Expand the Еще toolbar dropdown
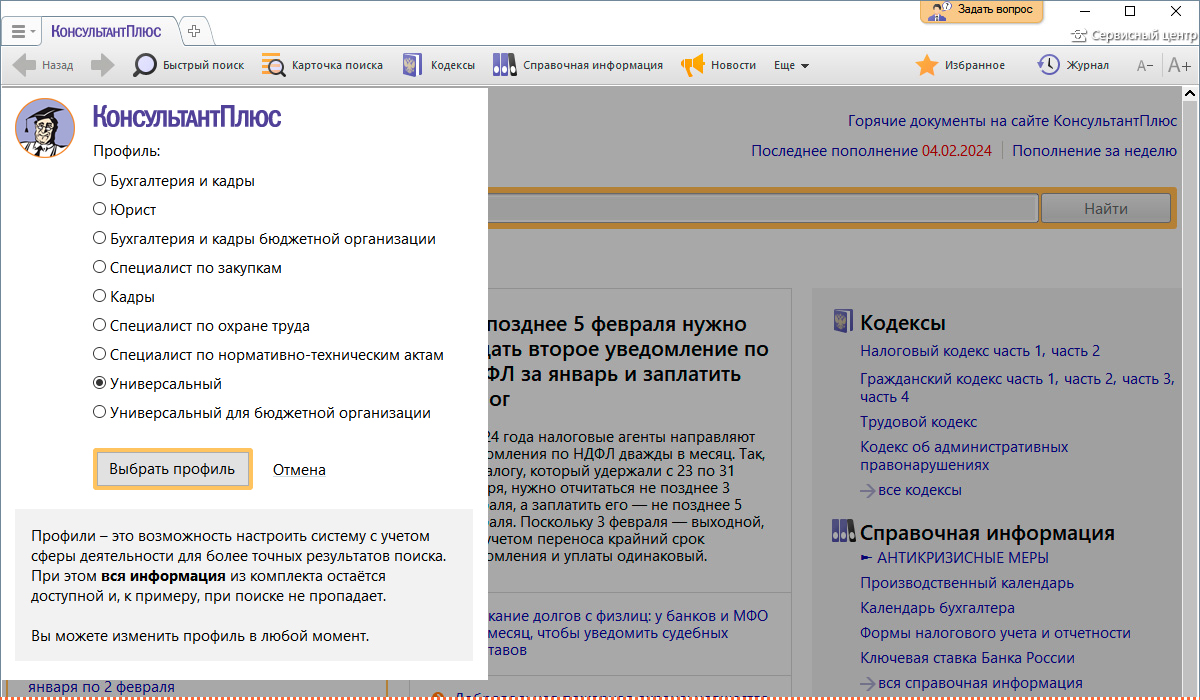Image resolution: width=1200 pixels, height=700 pixels. point(791,65)
